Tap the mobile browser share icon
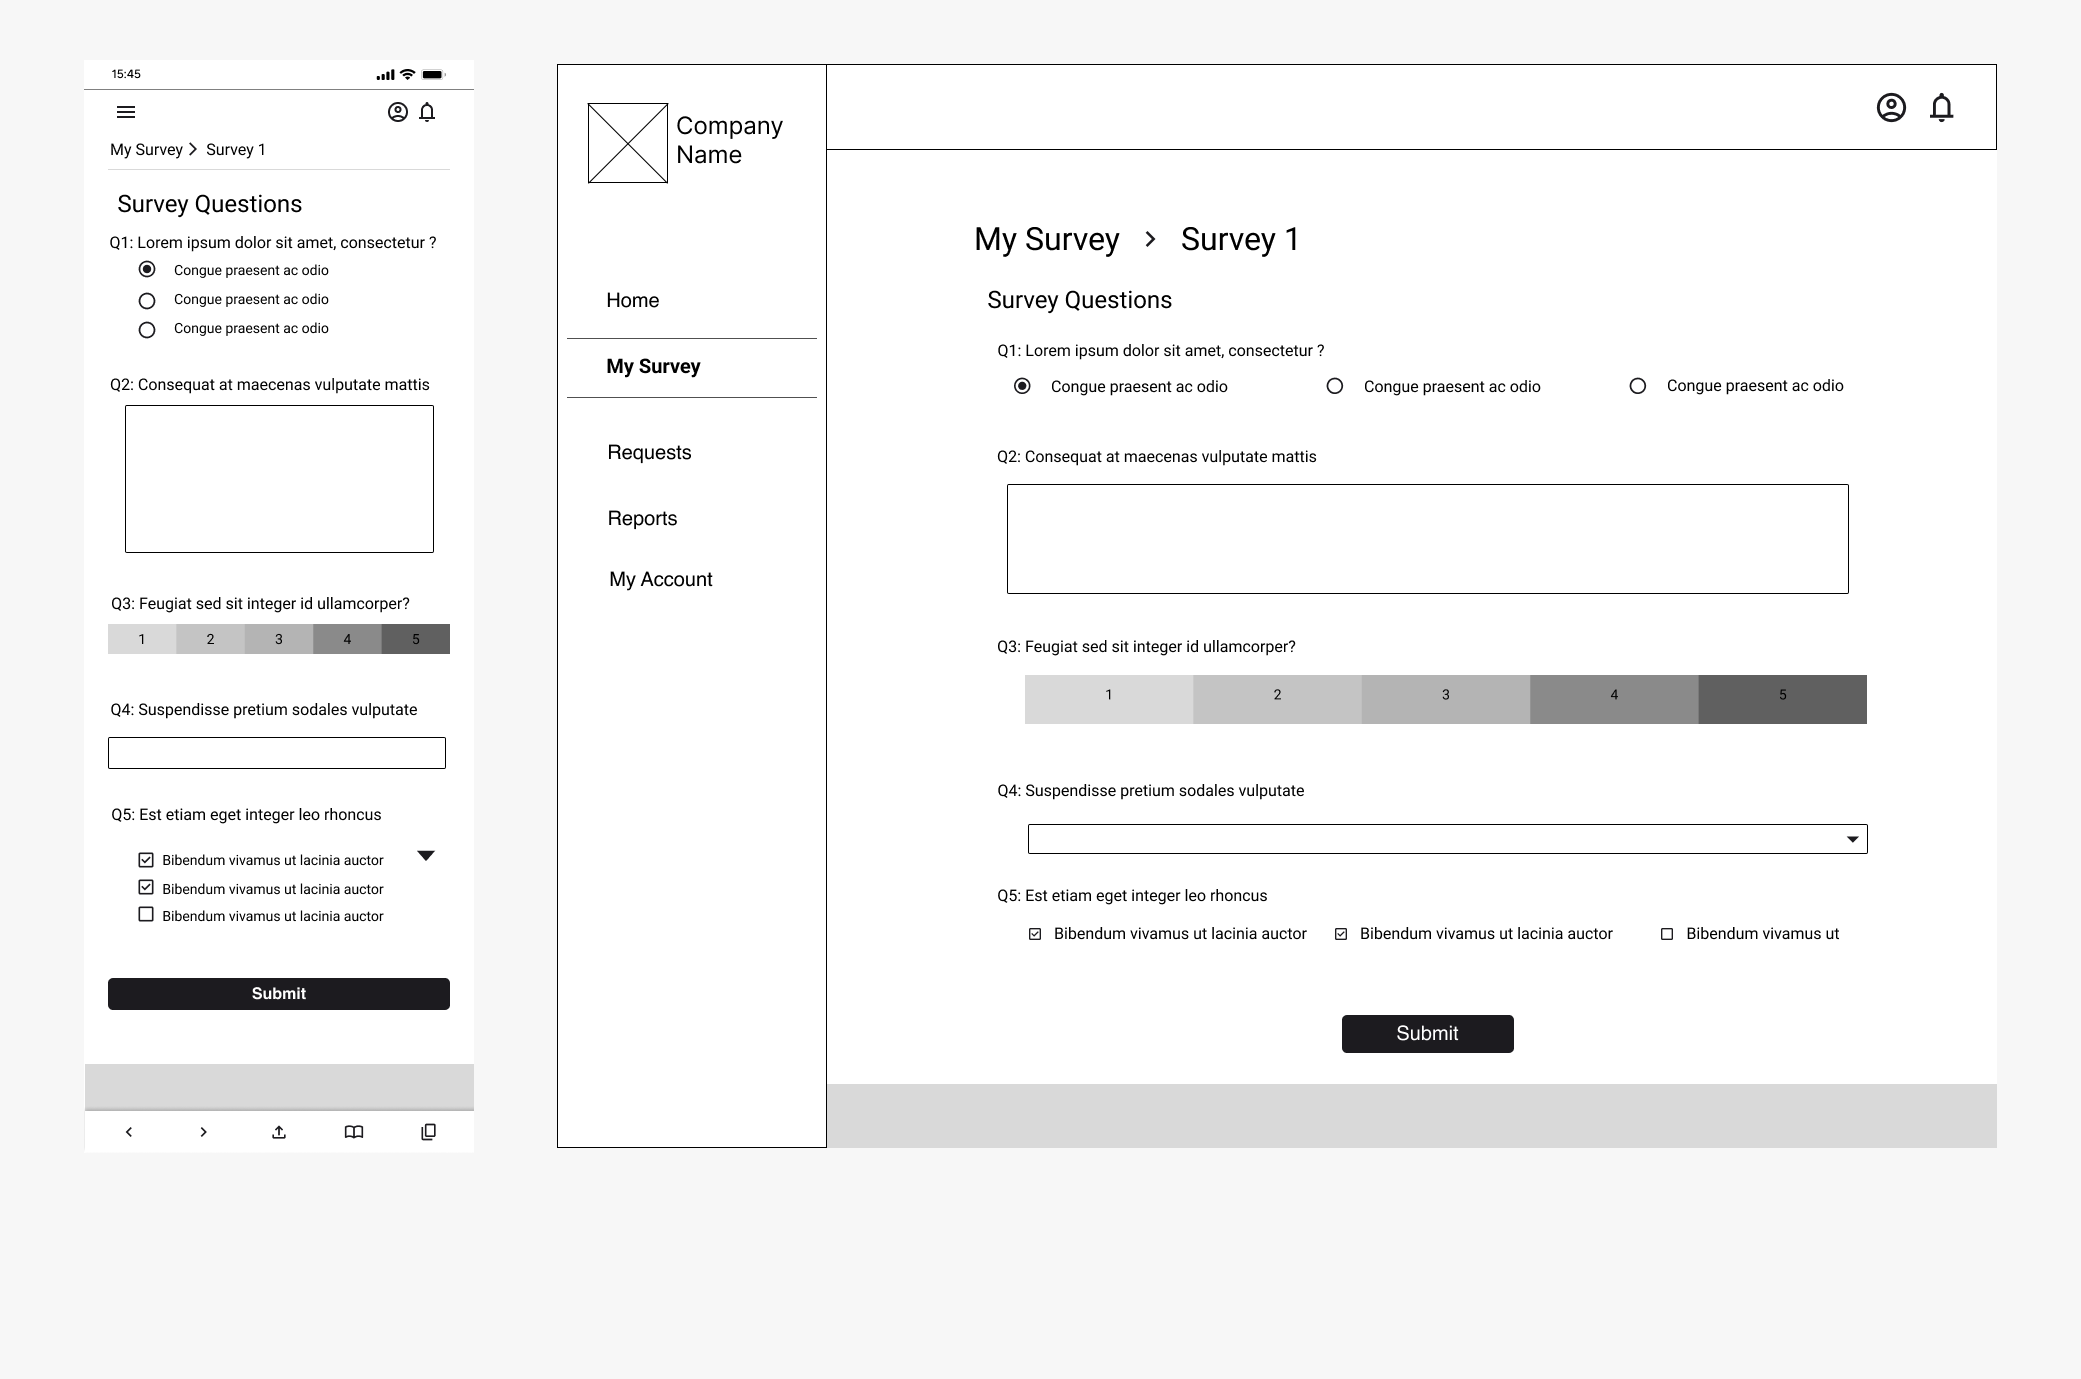This screenshot has height=1379, width=2081. (279, 1132)
